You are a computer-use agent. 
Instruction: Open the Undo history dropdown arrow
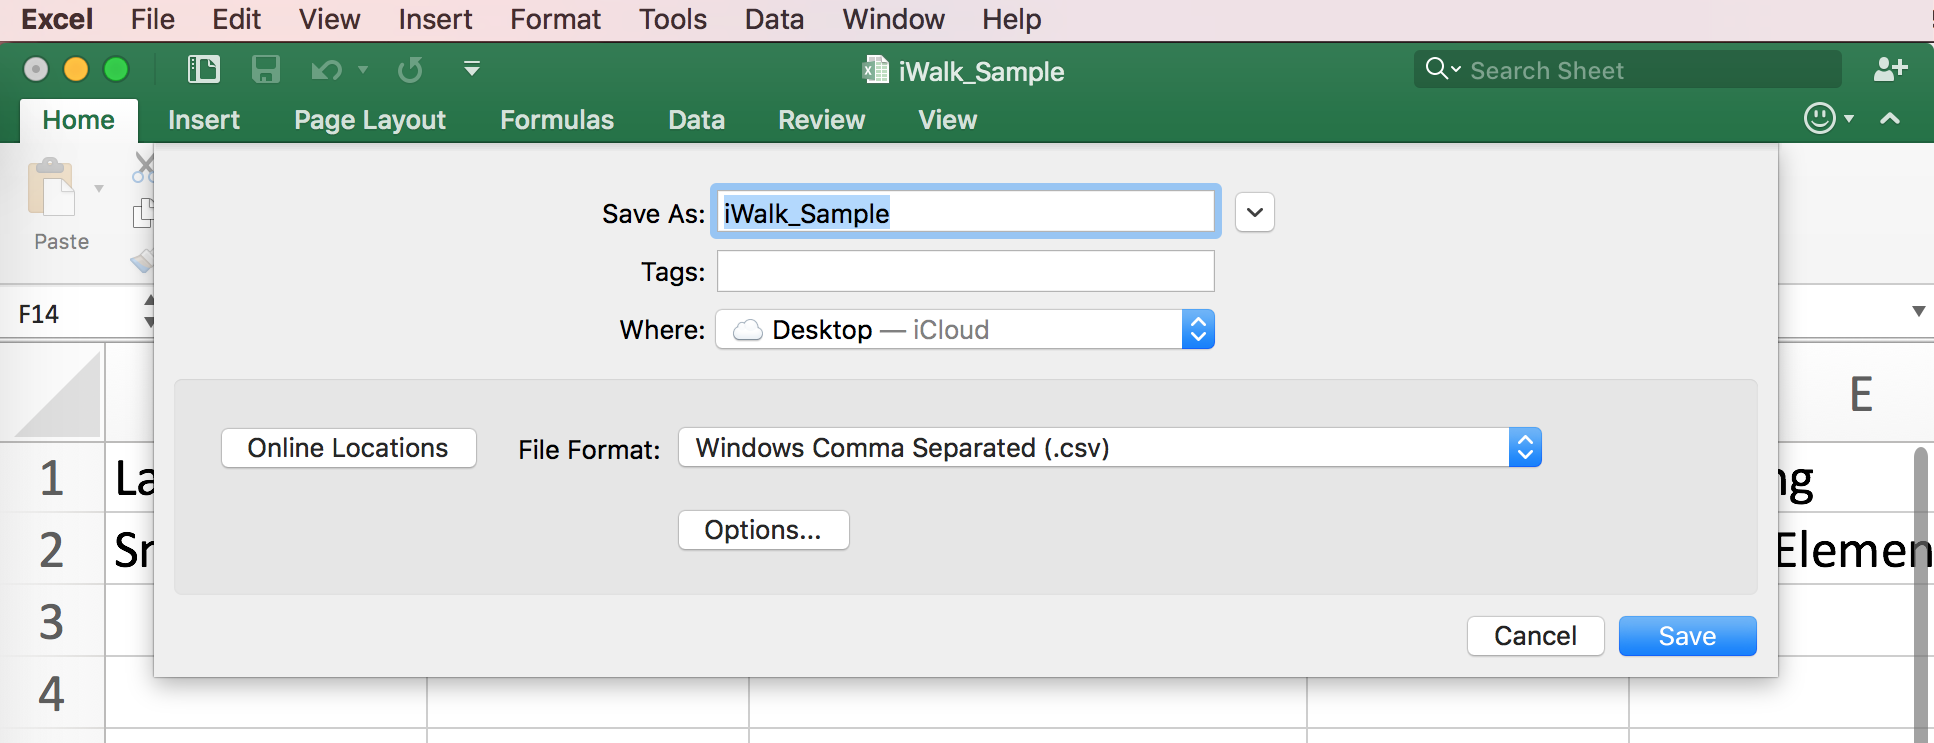click(363, 70)
